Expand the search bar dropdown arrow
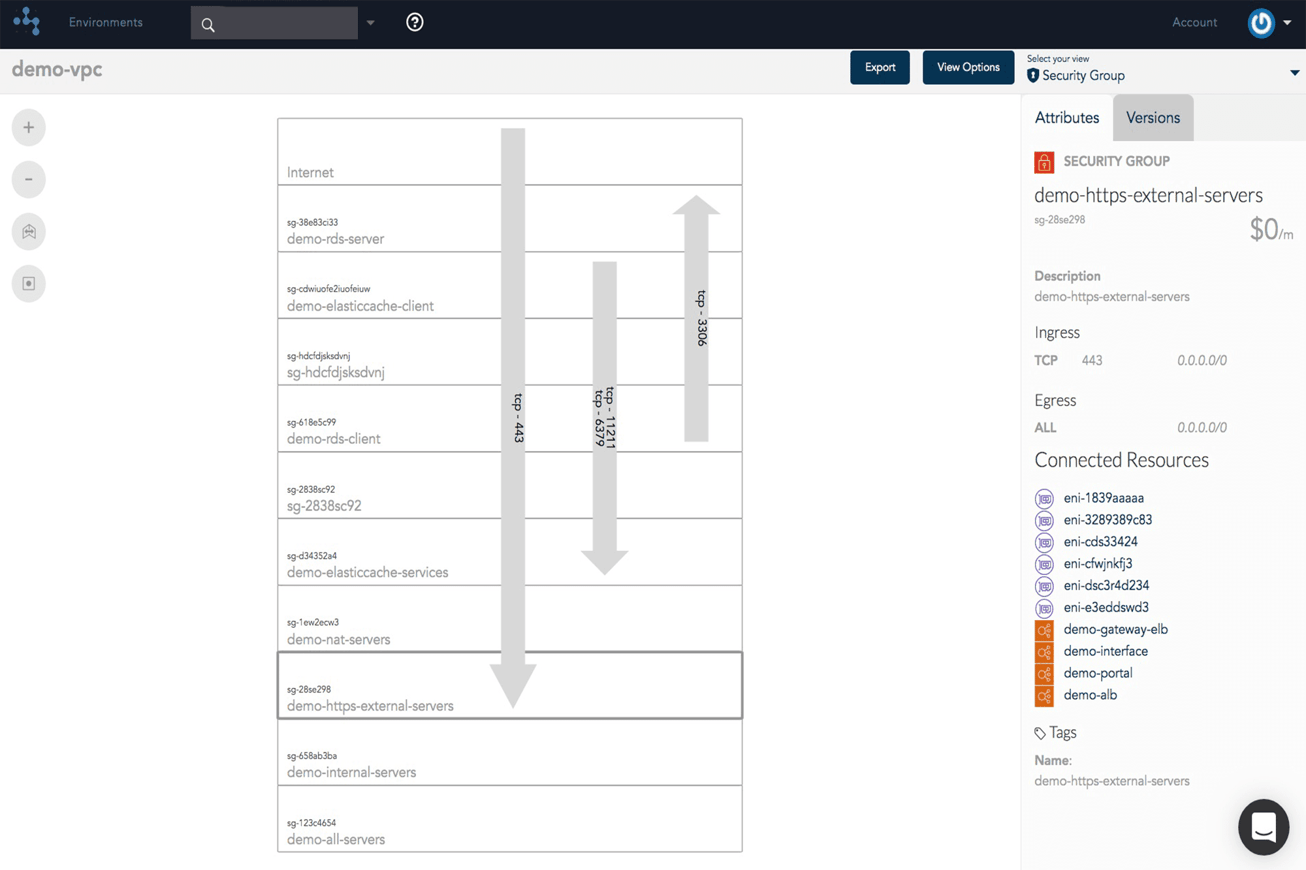Image resolution: width=1306 pixels, height=870 pixels. [x=371, y=21]
